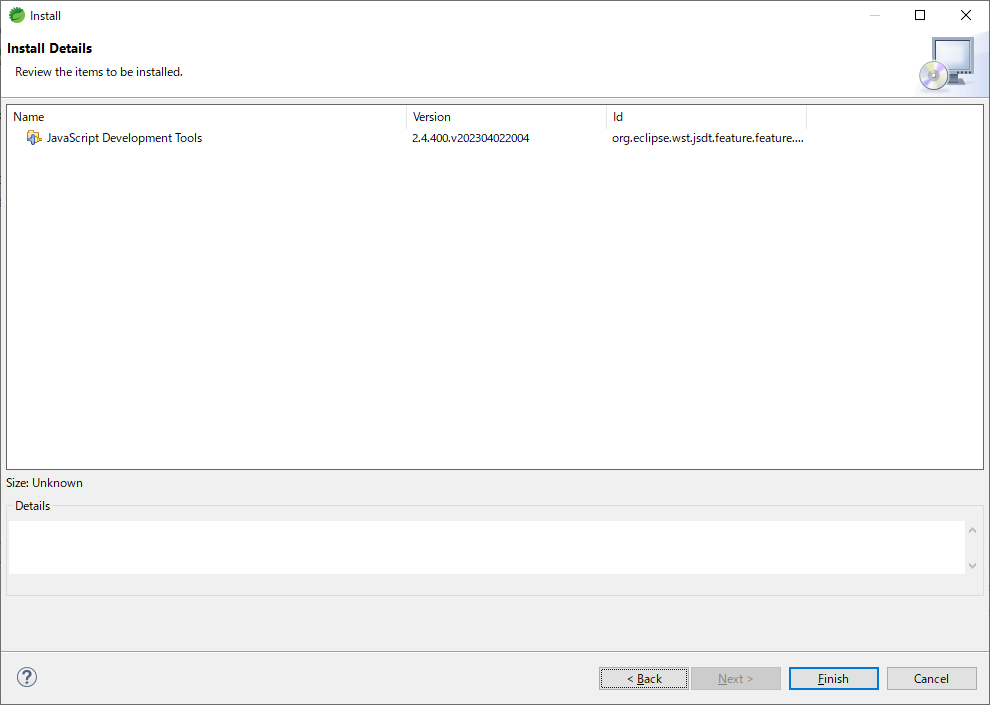
Task: Click the JavaScript Development Tools feature icon
Action: coord(33,138)
